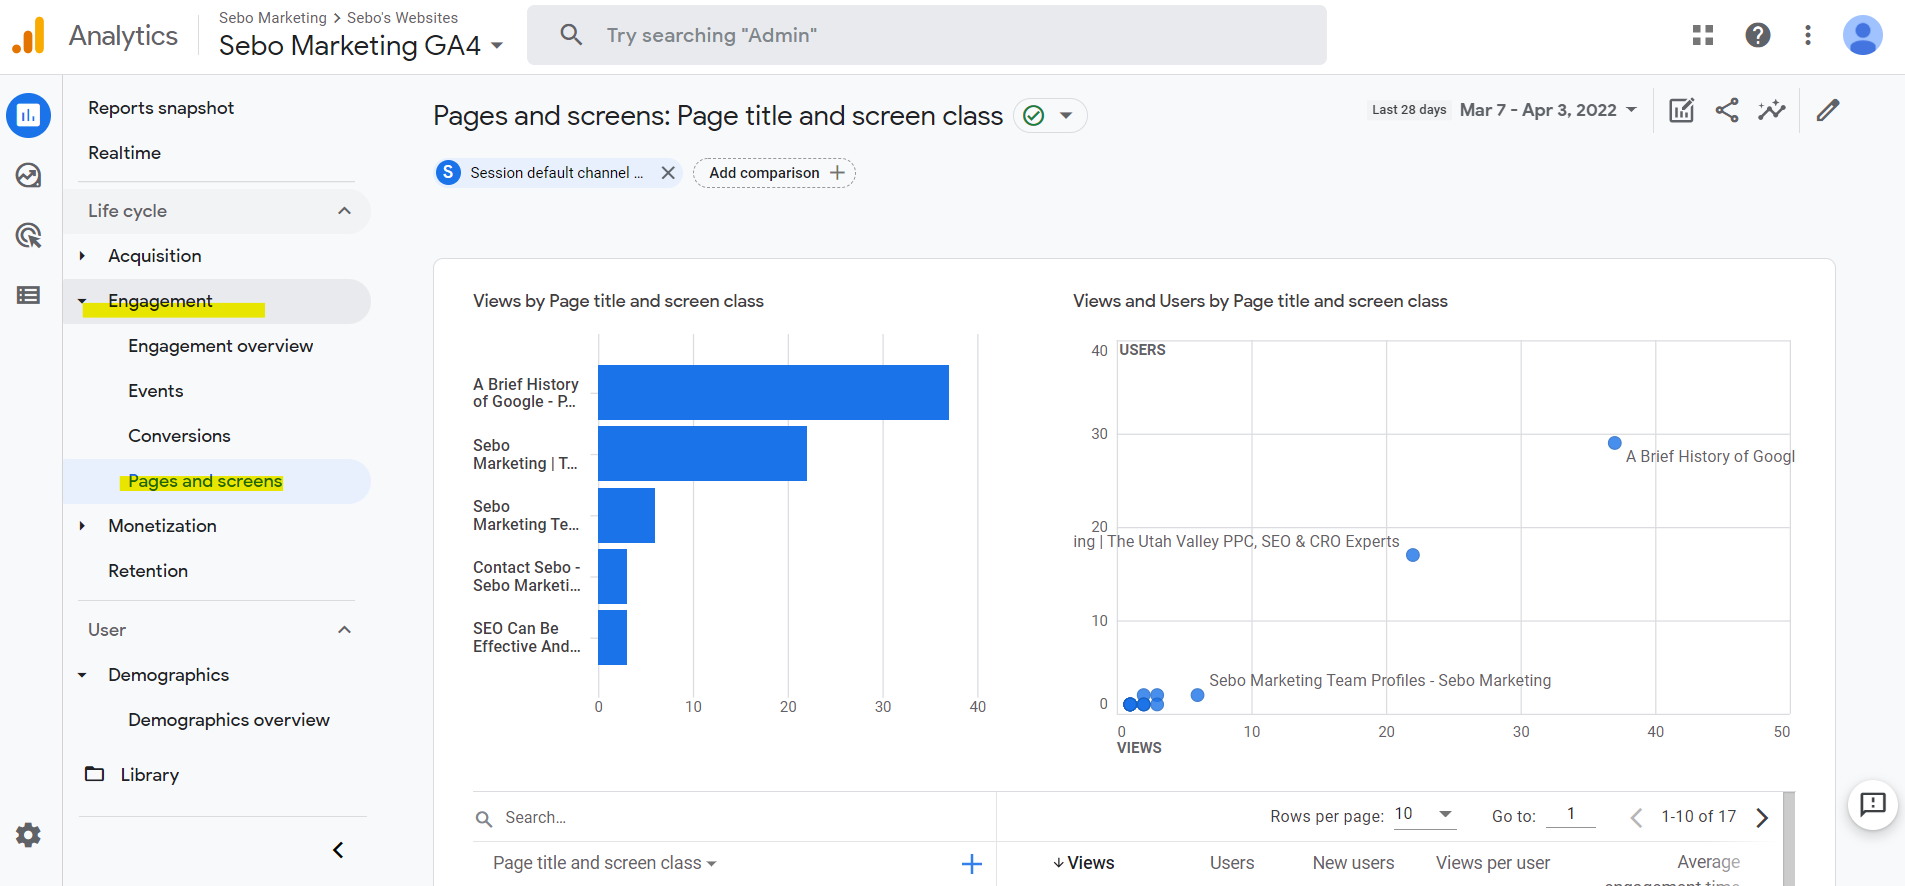Screen dimensions: 1905x886
Task: Collapse the User section
Action: click(344, 630)
